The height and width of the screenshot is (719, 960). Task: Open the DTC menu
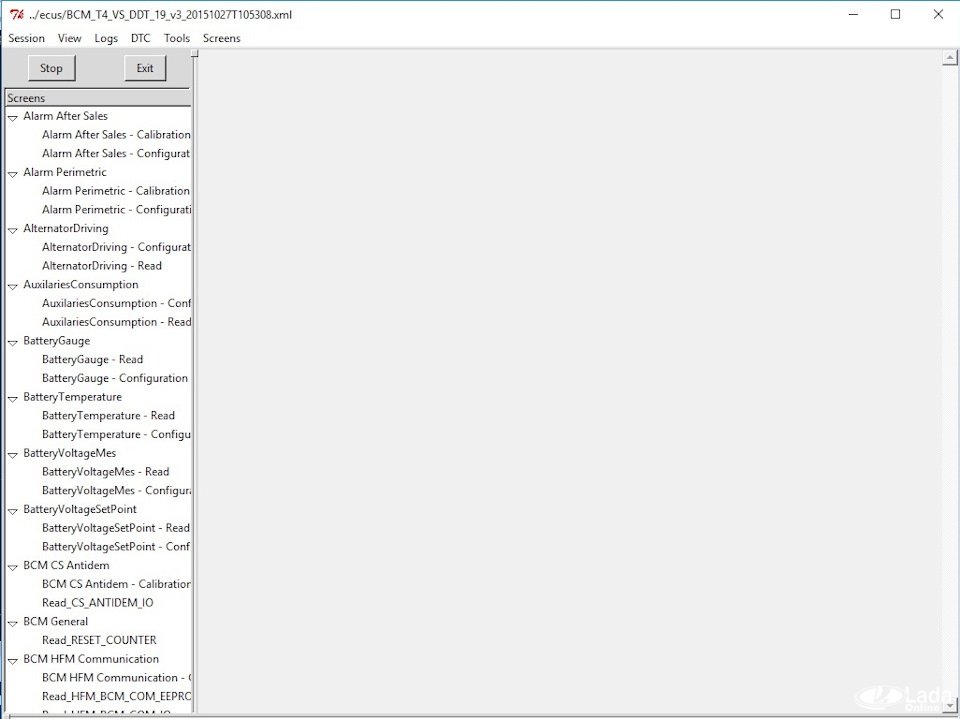click(x=140, y=38)
